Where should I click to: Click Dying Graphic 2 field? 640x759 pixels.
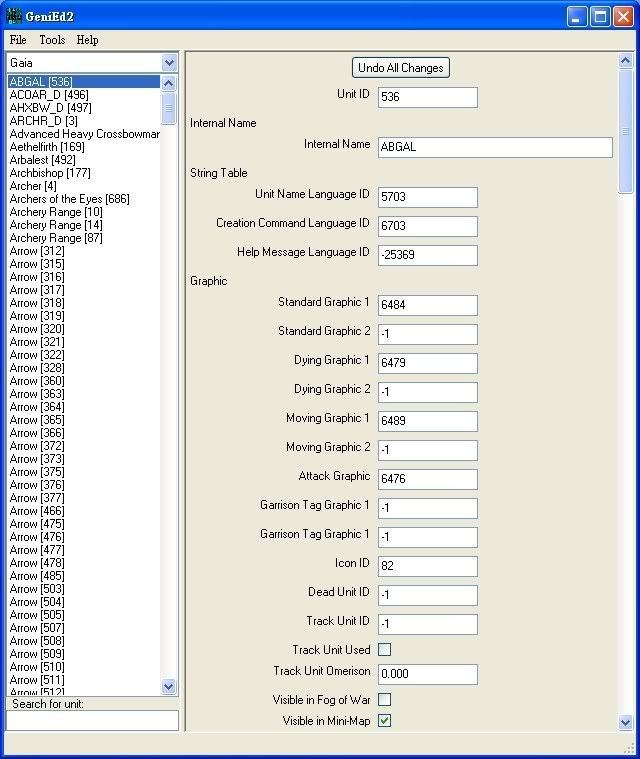pyautogui.click(x=427, y=392)
